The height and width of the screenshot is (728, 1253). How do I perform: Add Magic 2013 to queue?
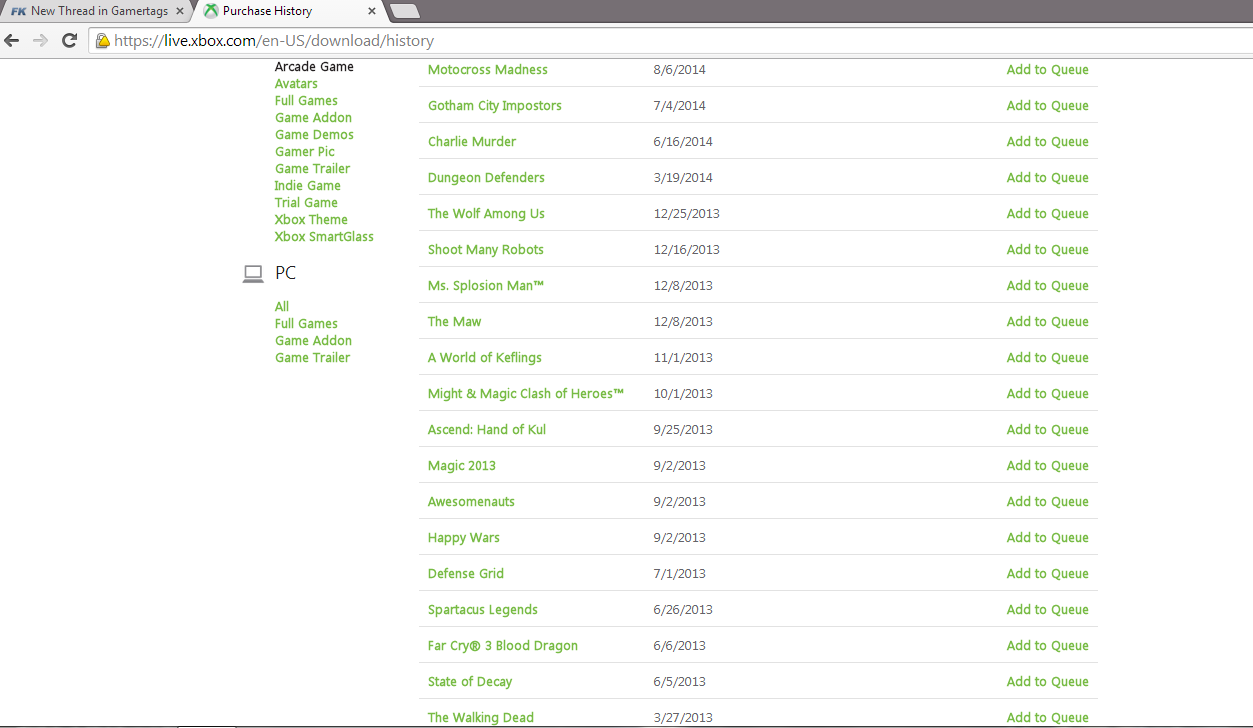tap(1047, 466)
